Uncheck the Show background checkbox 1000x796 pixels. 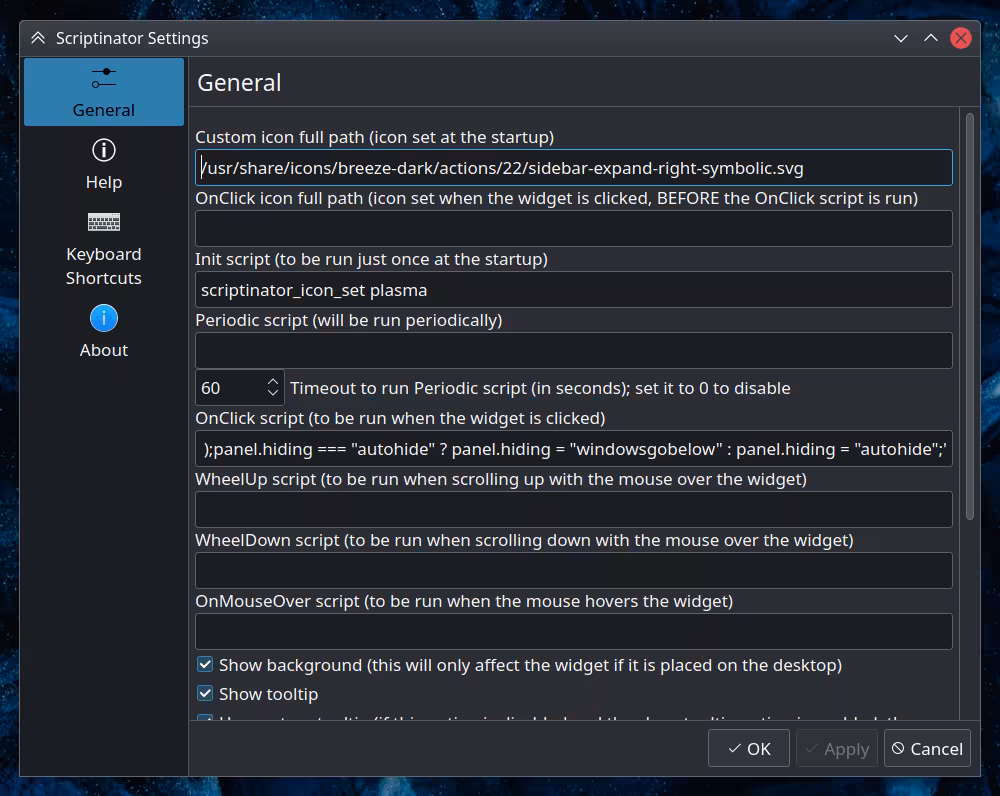click(x=205, y=665)
